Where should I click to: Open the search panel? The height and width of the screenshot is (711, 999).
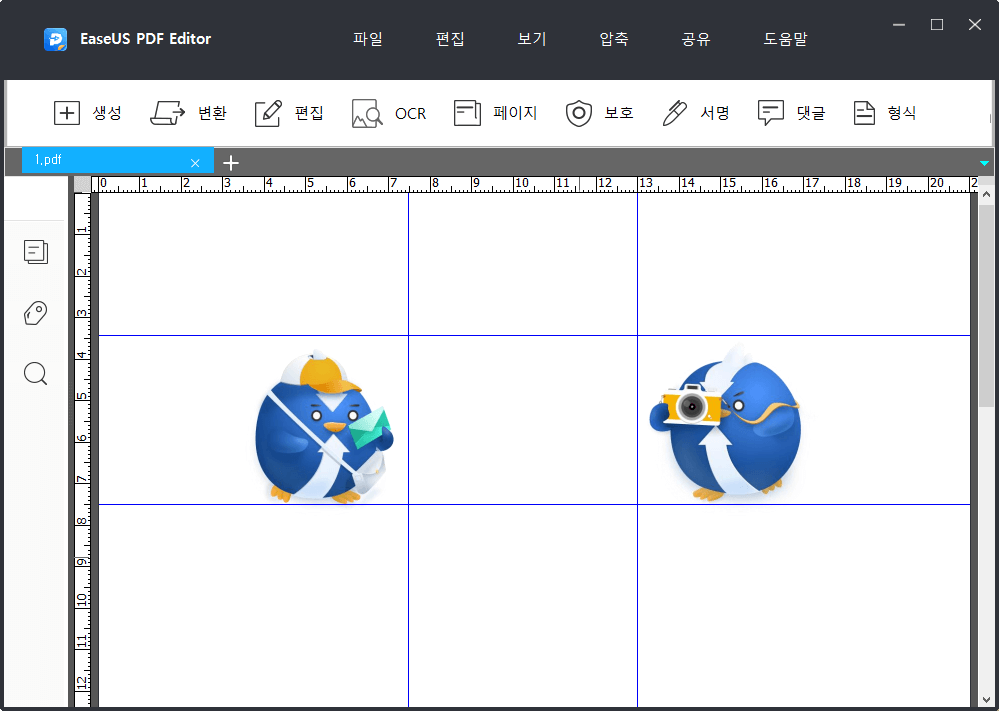36,373
